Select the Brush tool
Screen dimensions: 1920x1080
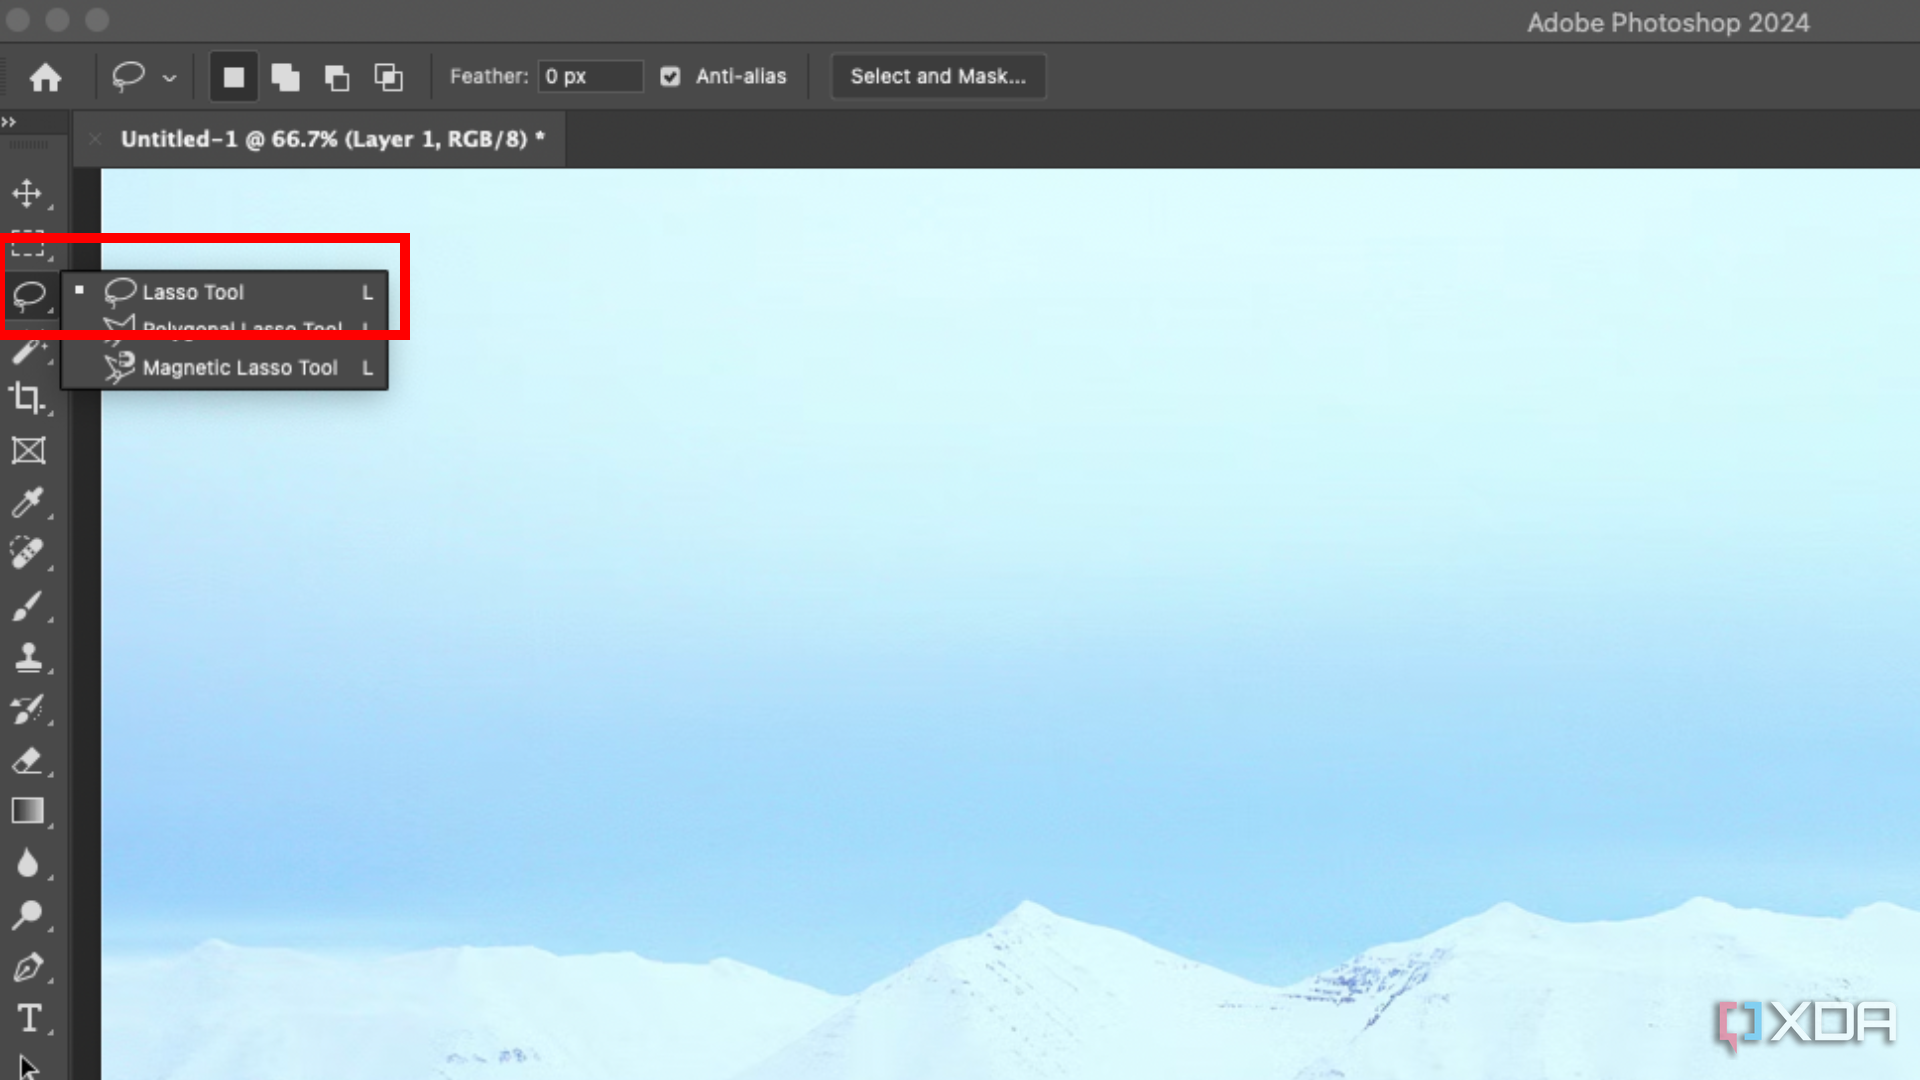tap(28, 605)
